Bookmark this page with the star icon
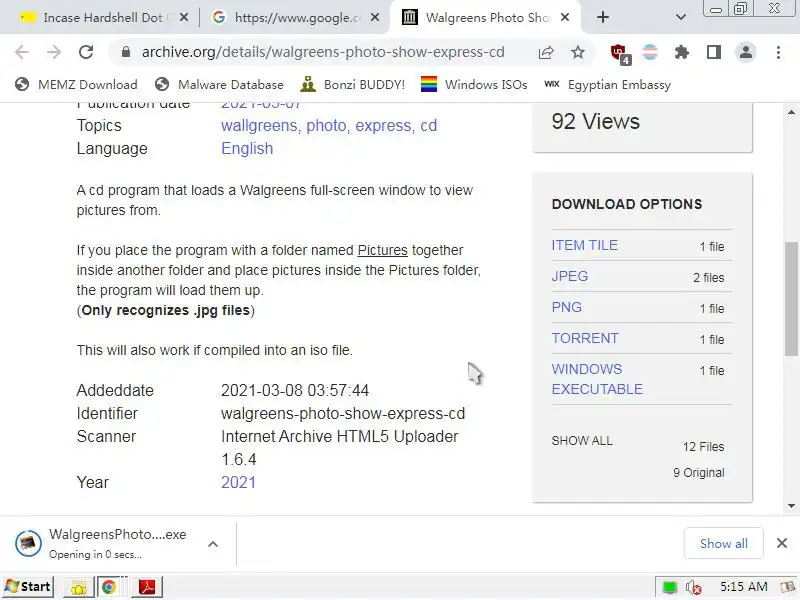This screenshot has width=800, height=600. click(578, 52)
